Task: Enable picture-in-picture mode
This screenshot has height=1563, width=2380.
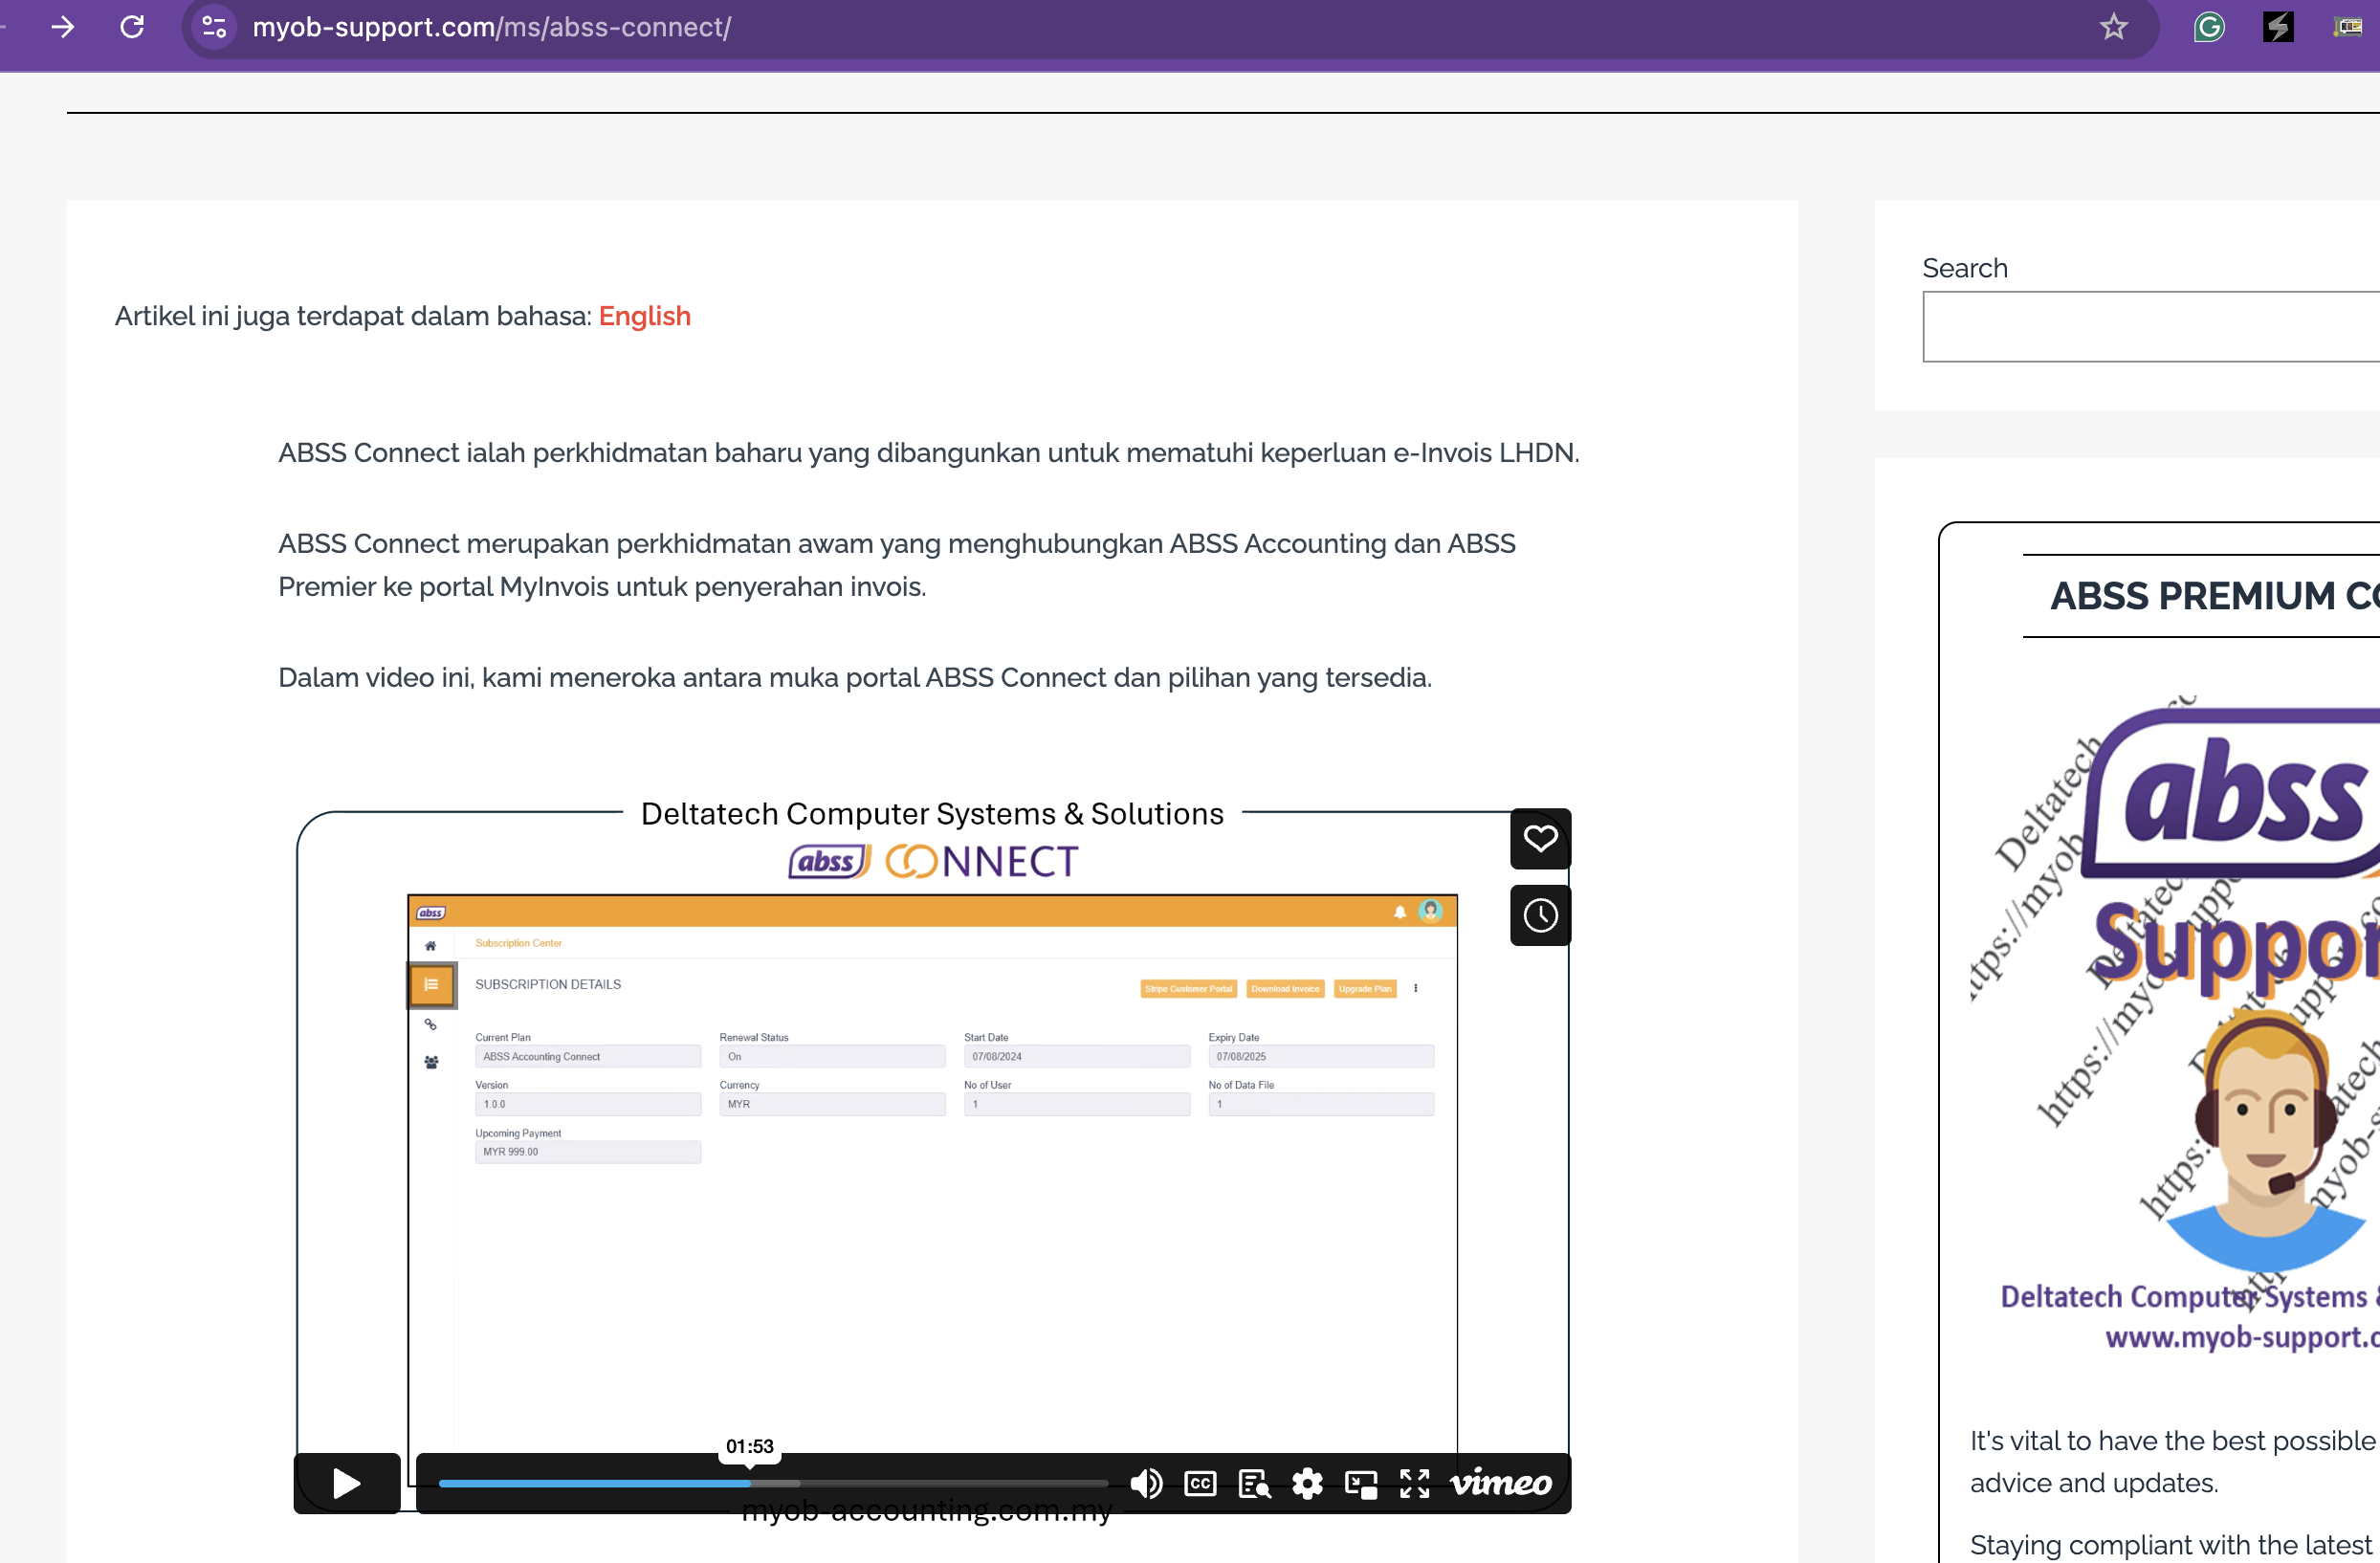Action: [x=1361, y=1484]
